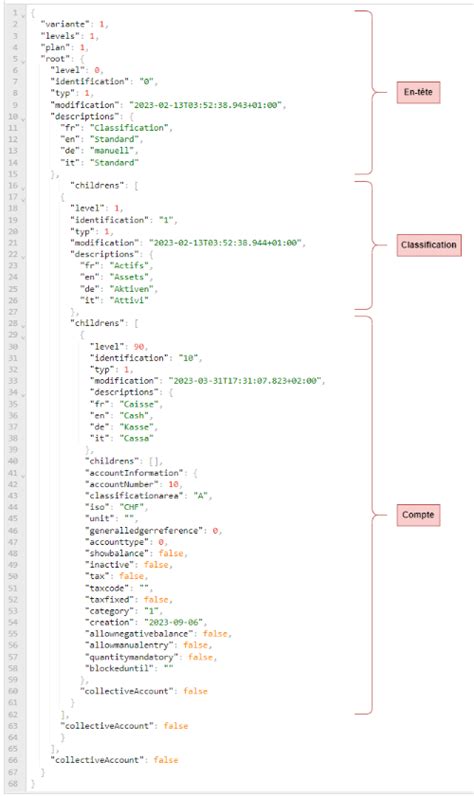
Task: Click the "identification": "10" entry
Action: pos(146,358)
